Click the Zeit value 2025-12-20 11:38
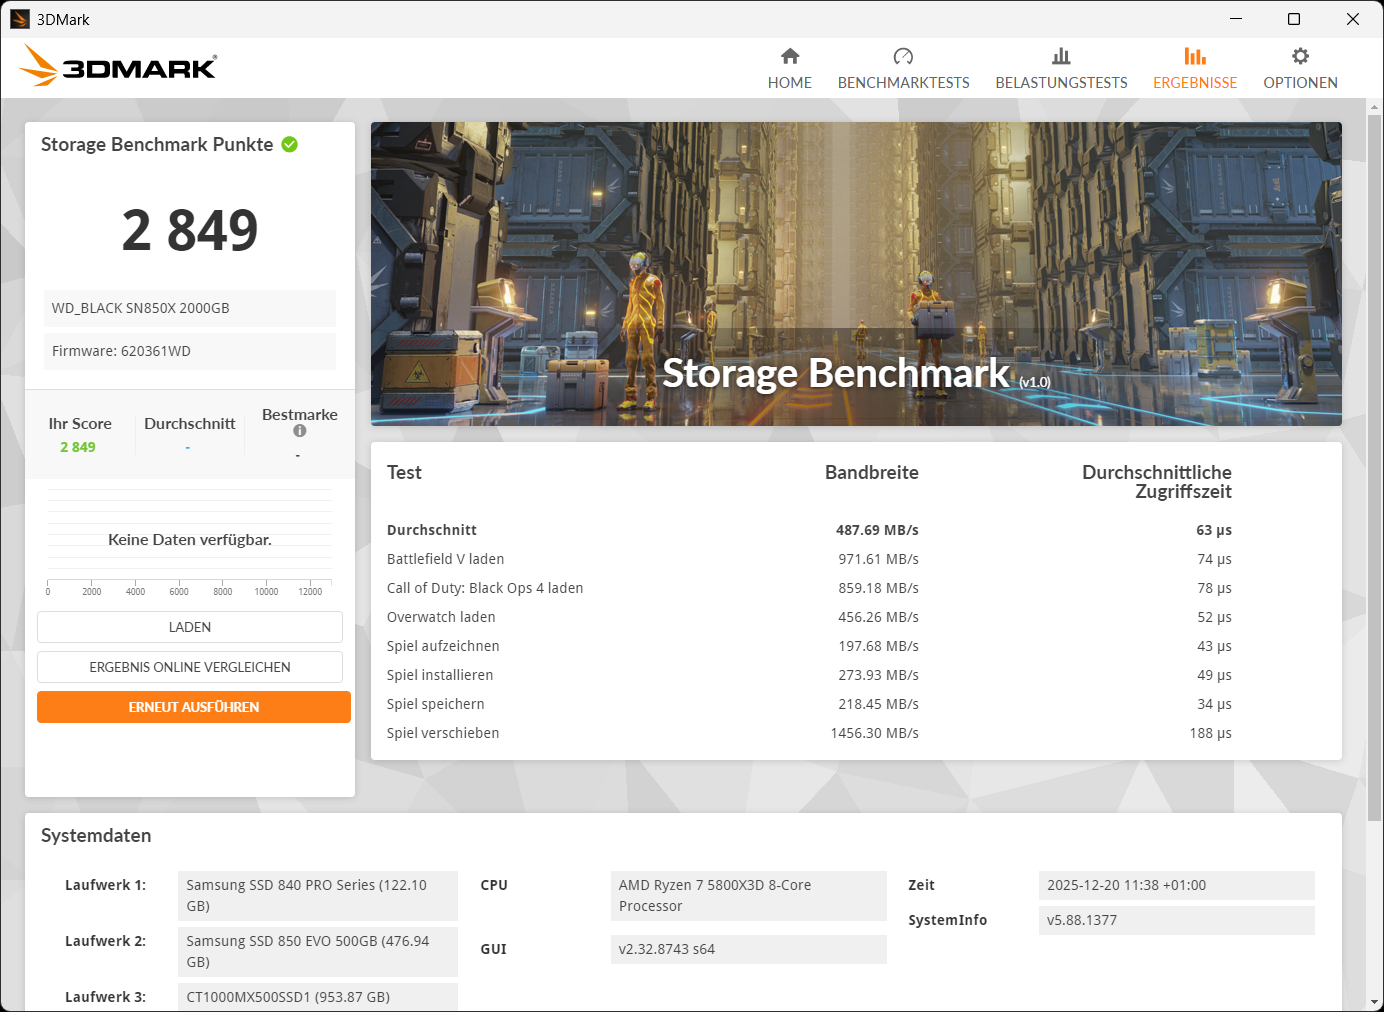The image size is (1384, 1012). 1177,885
